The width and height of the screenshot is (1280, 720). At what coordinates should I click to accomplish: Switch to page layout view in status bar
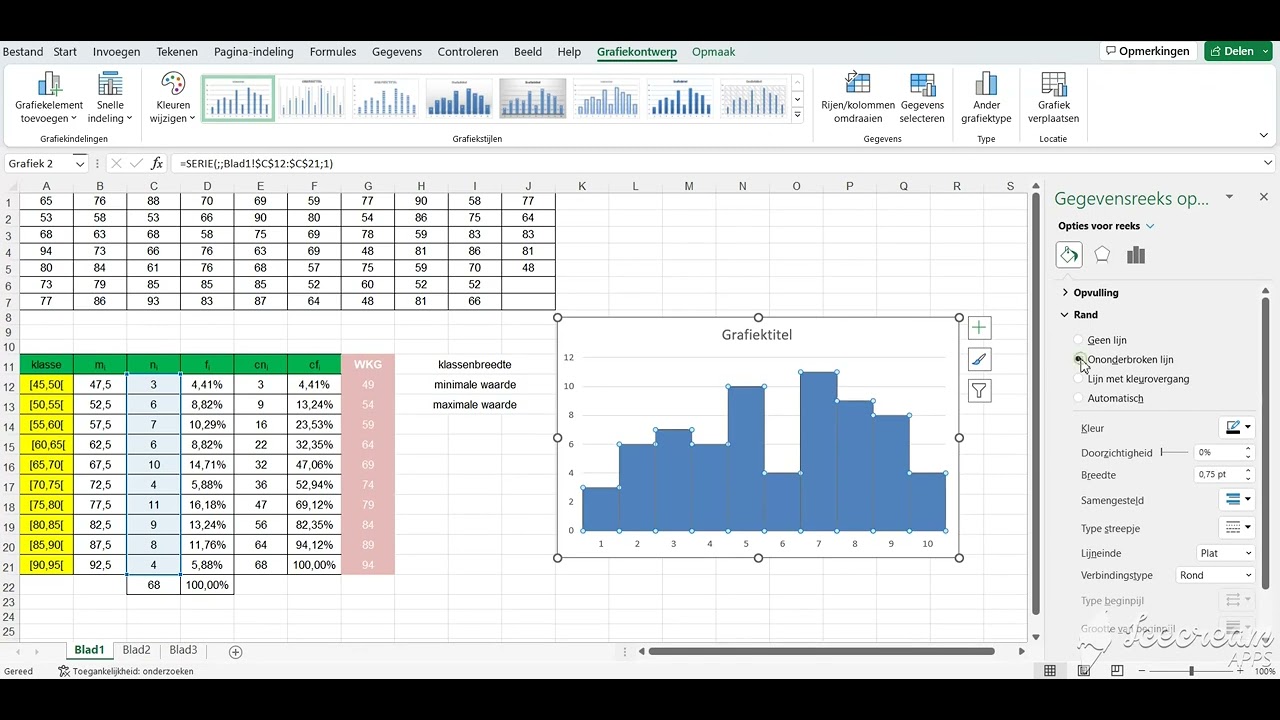click(1084, 671)
